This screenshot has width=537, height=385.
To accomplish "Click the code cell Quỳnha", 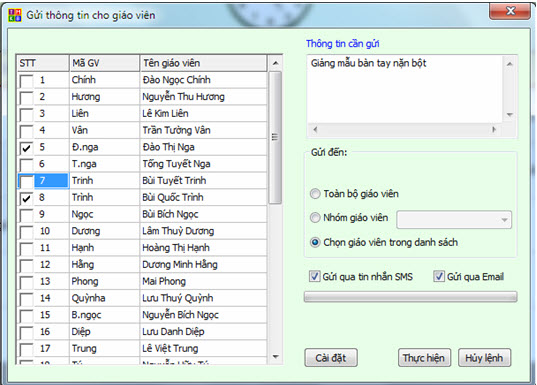I will [104, 298].
